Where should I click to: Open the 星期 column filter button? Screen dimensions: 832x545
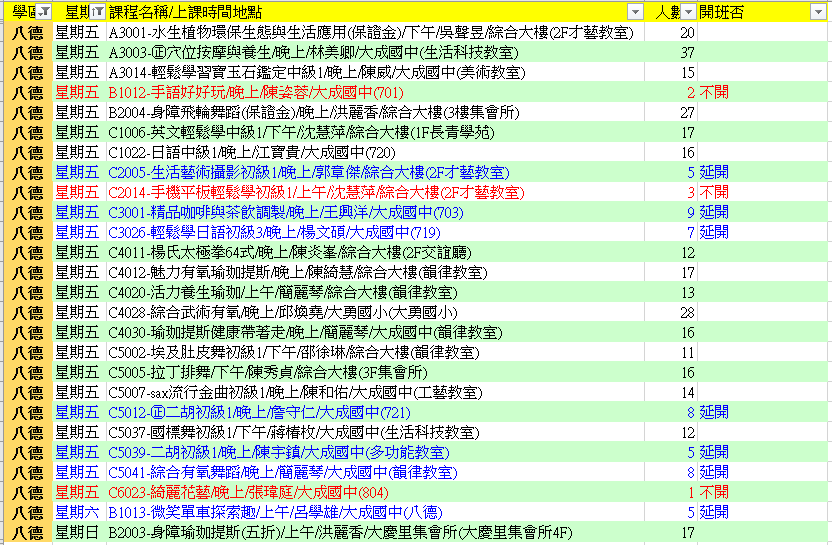[97, 11]
